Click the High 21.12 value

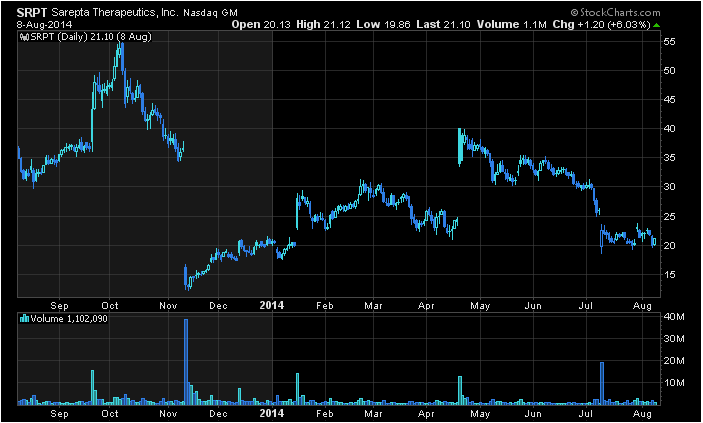[x=323, y=24]
